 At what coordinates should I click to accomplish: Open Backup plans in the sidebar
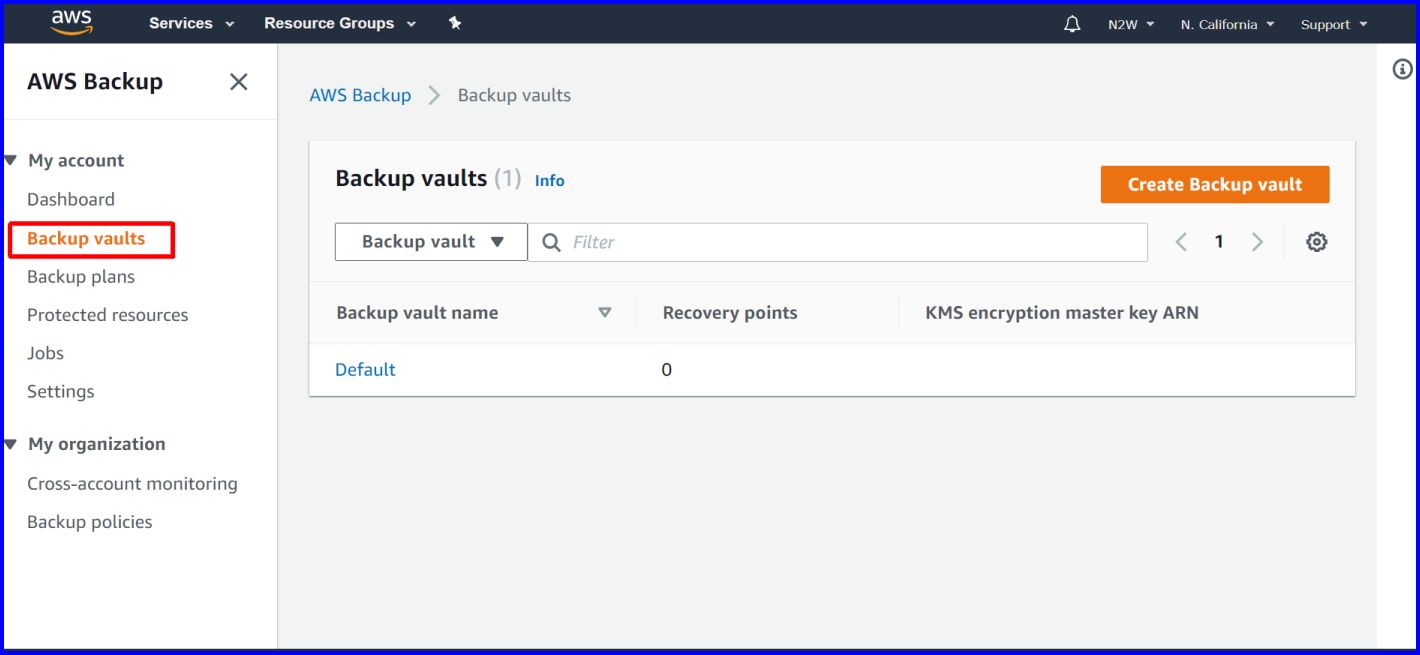tap(81, 277)
